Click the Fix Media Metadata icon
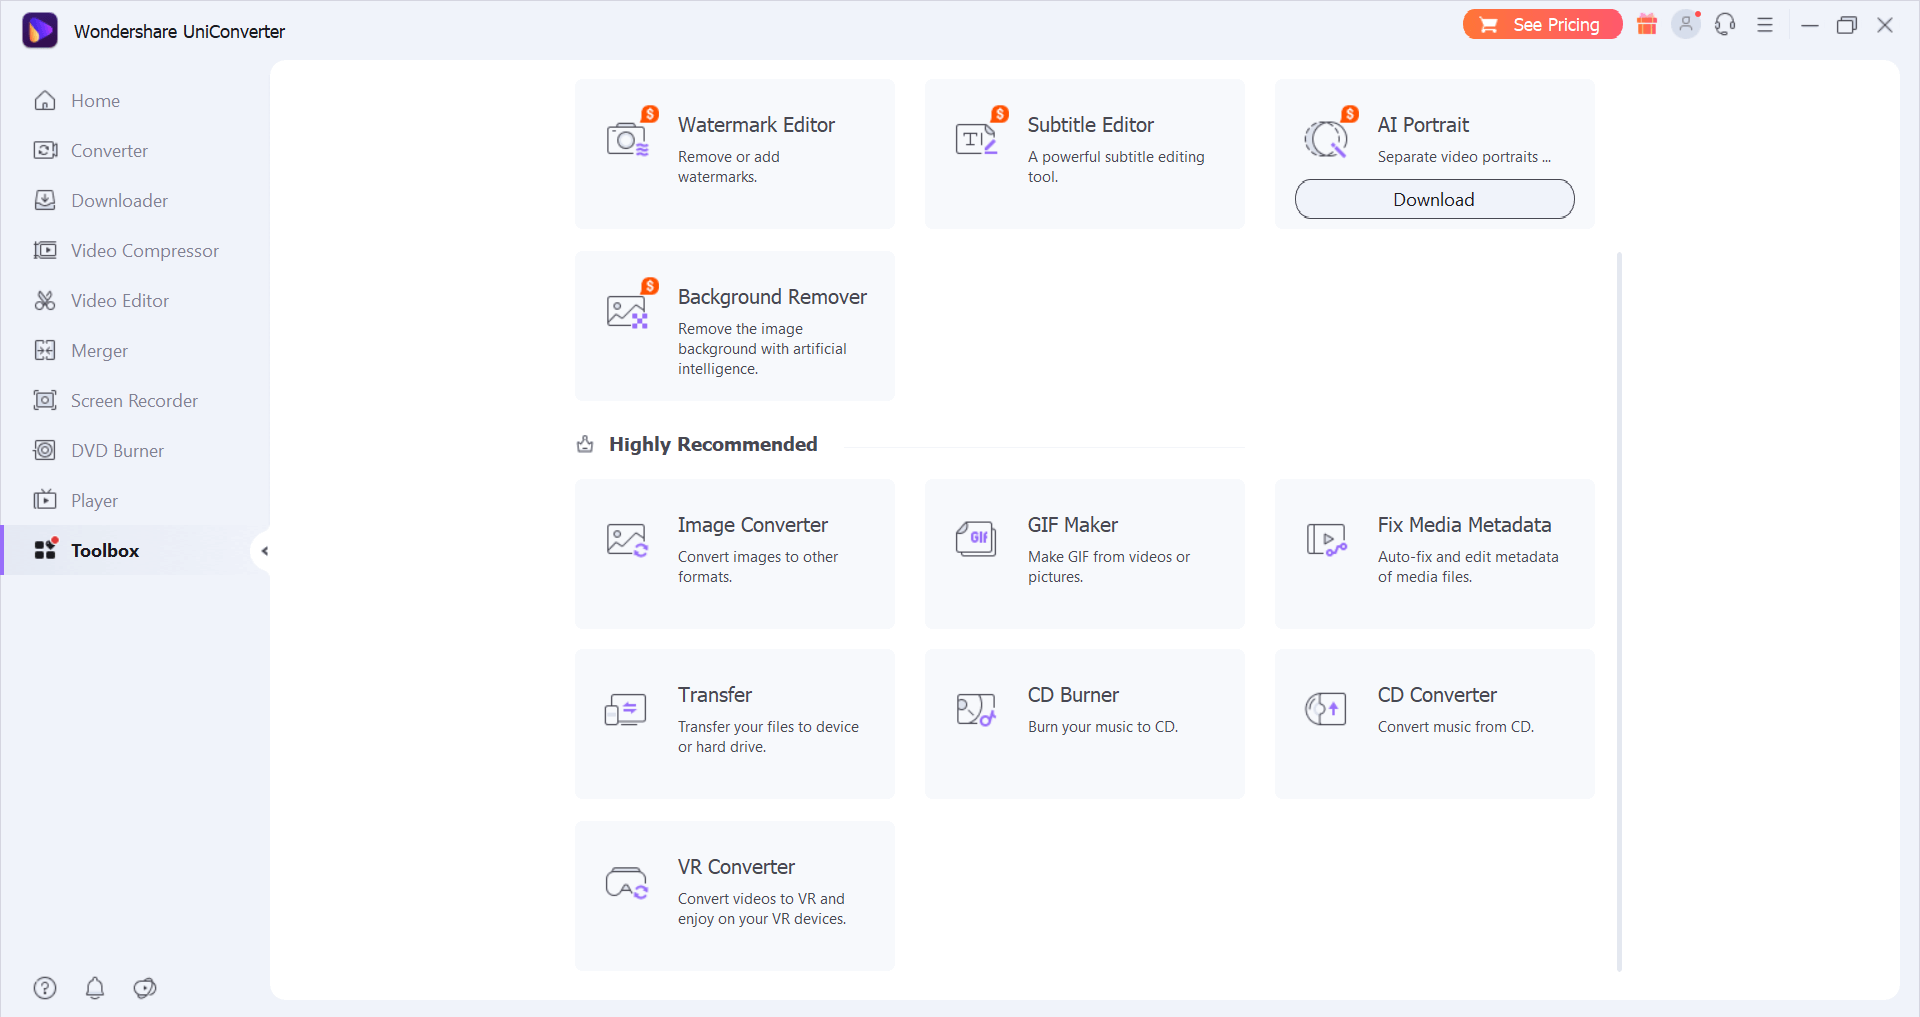 [1327, 540]
